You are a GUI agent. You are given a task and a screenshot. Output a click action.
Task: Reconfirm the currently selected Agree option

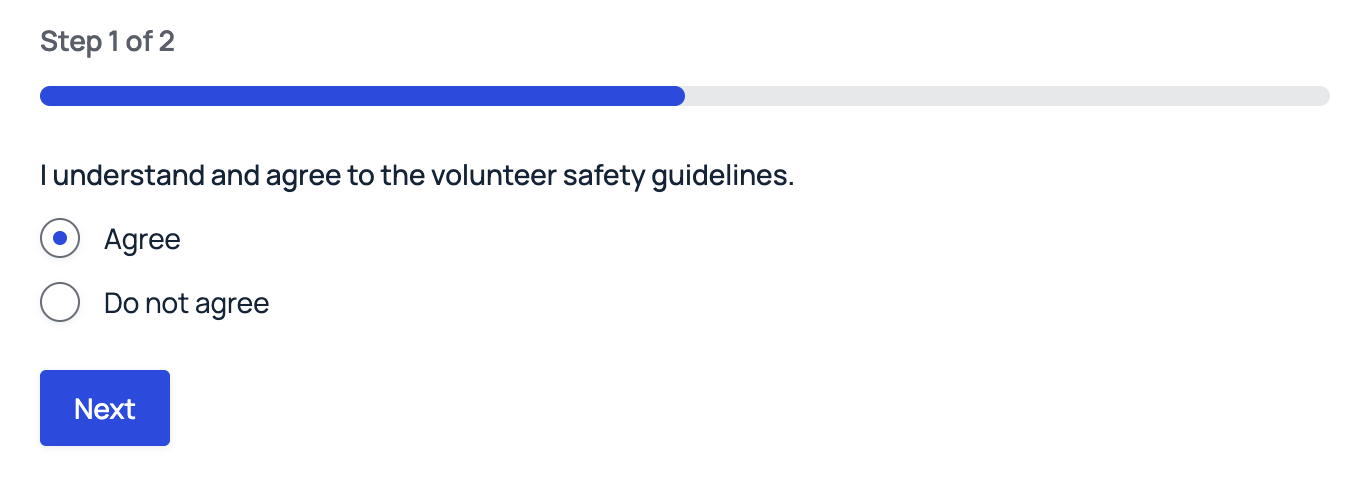[60, 239]
